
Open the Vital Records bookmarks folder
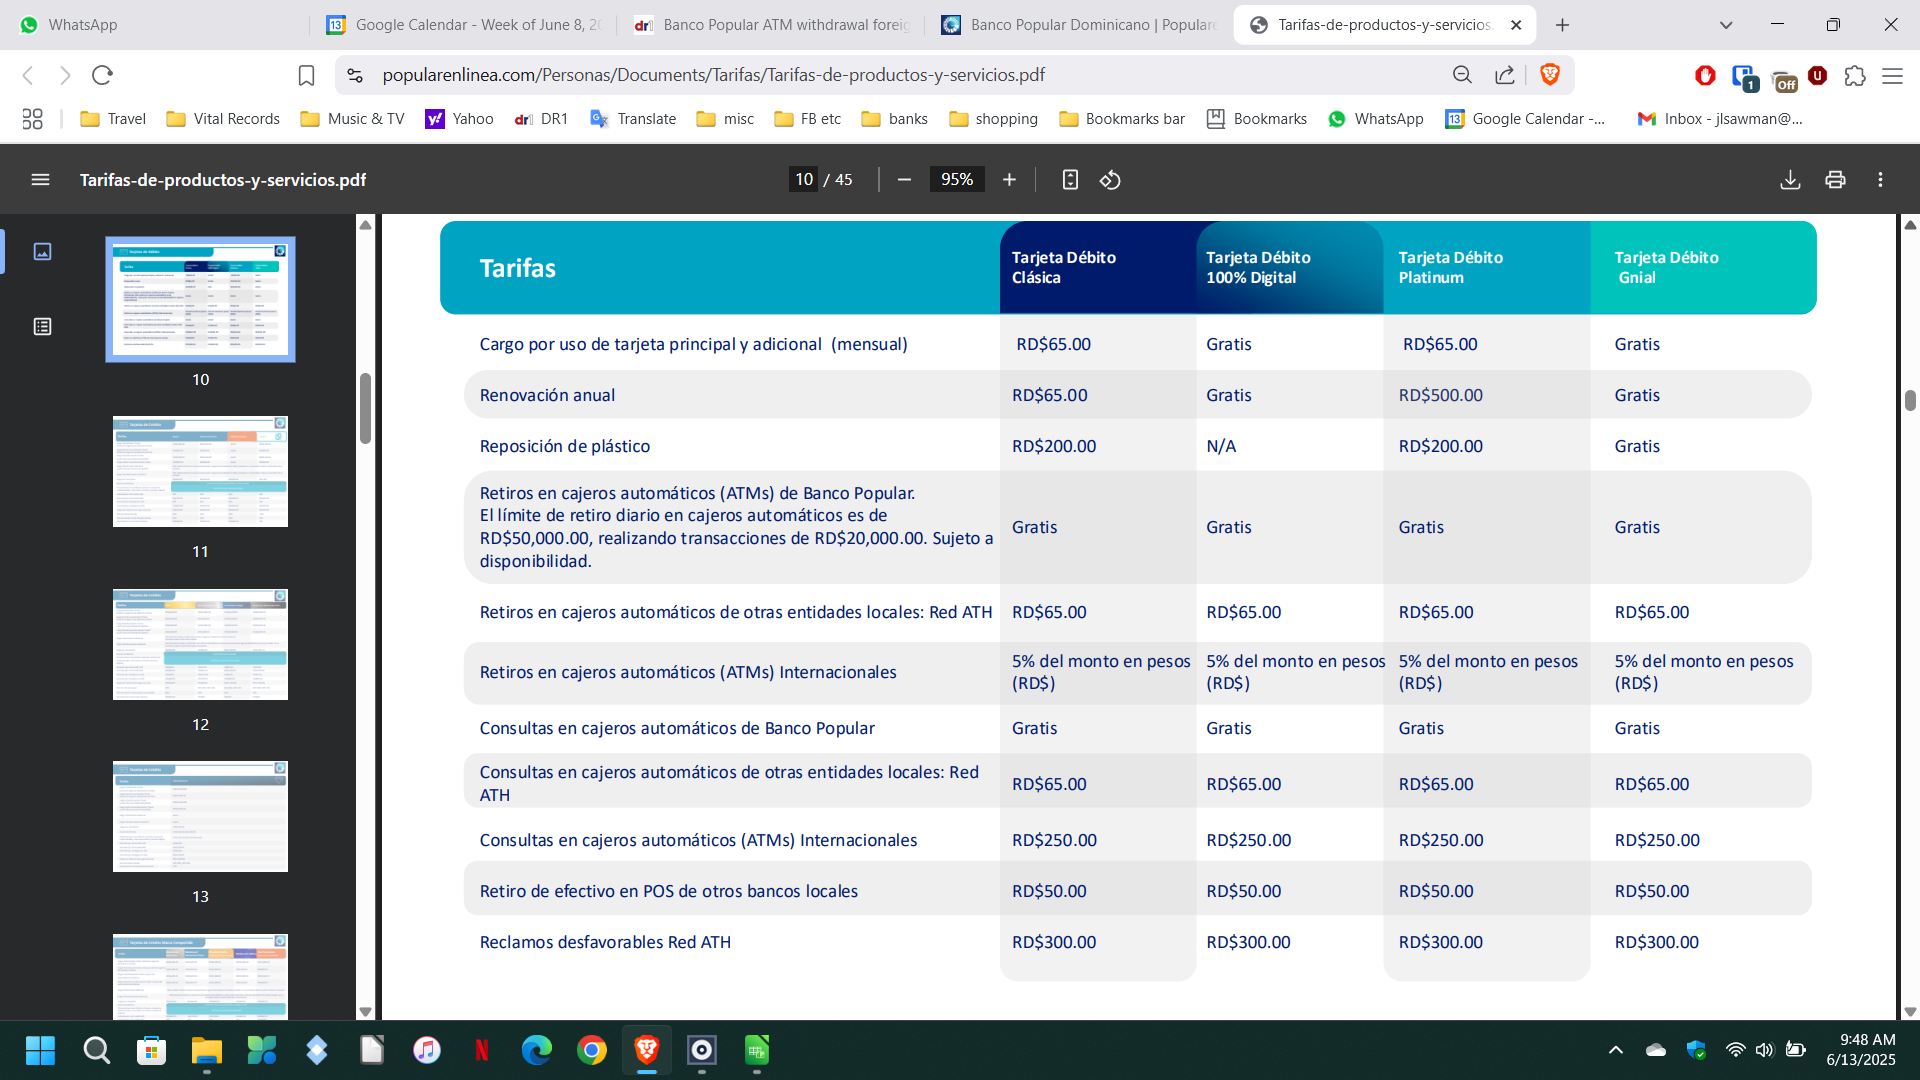(223, 119)
